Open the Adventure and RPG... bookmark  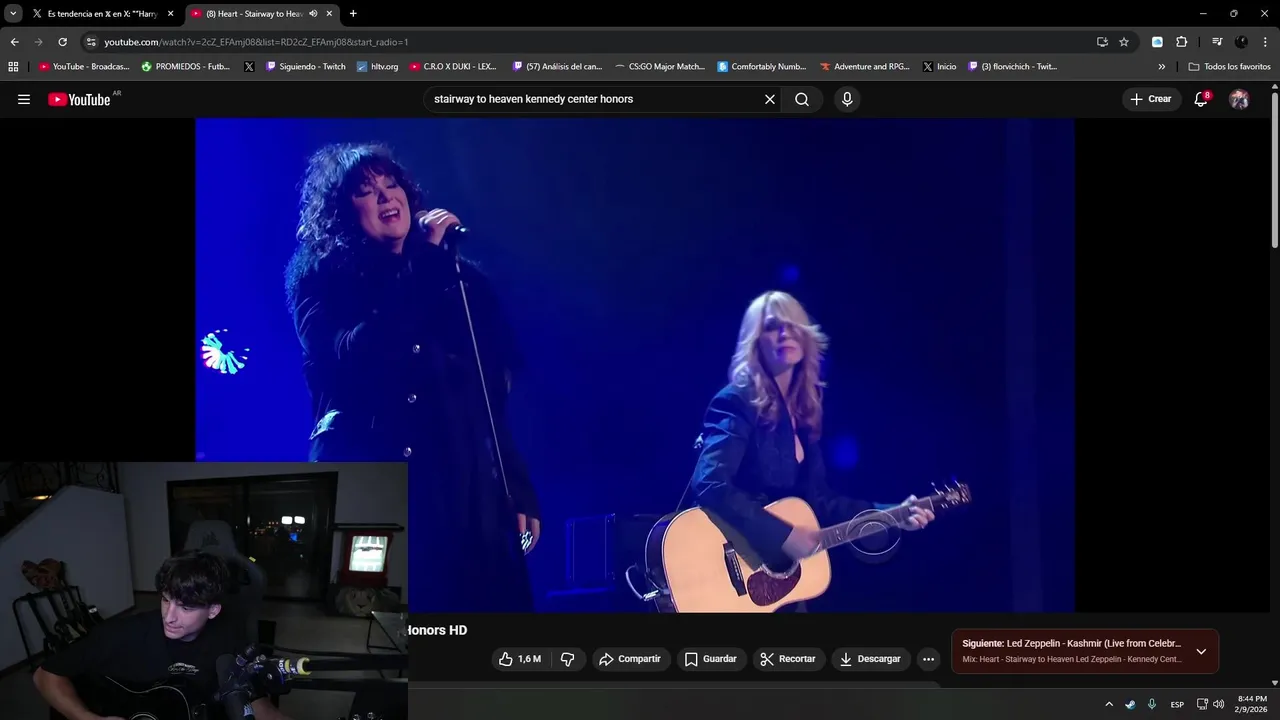pos(865,67)
